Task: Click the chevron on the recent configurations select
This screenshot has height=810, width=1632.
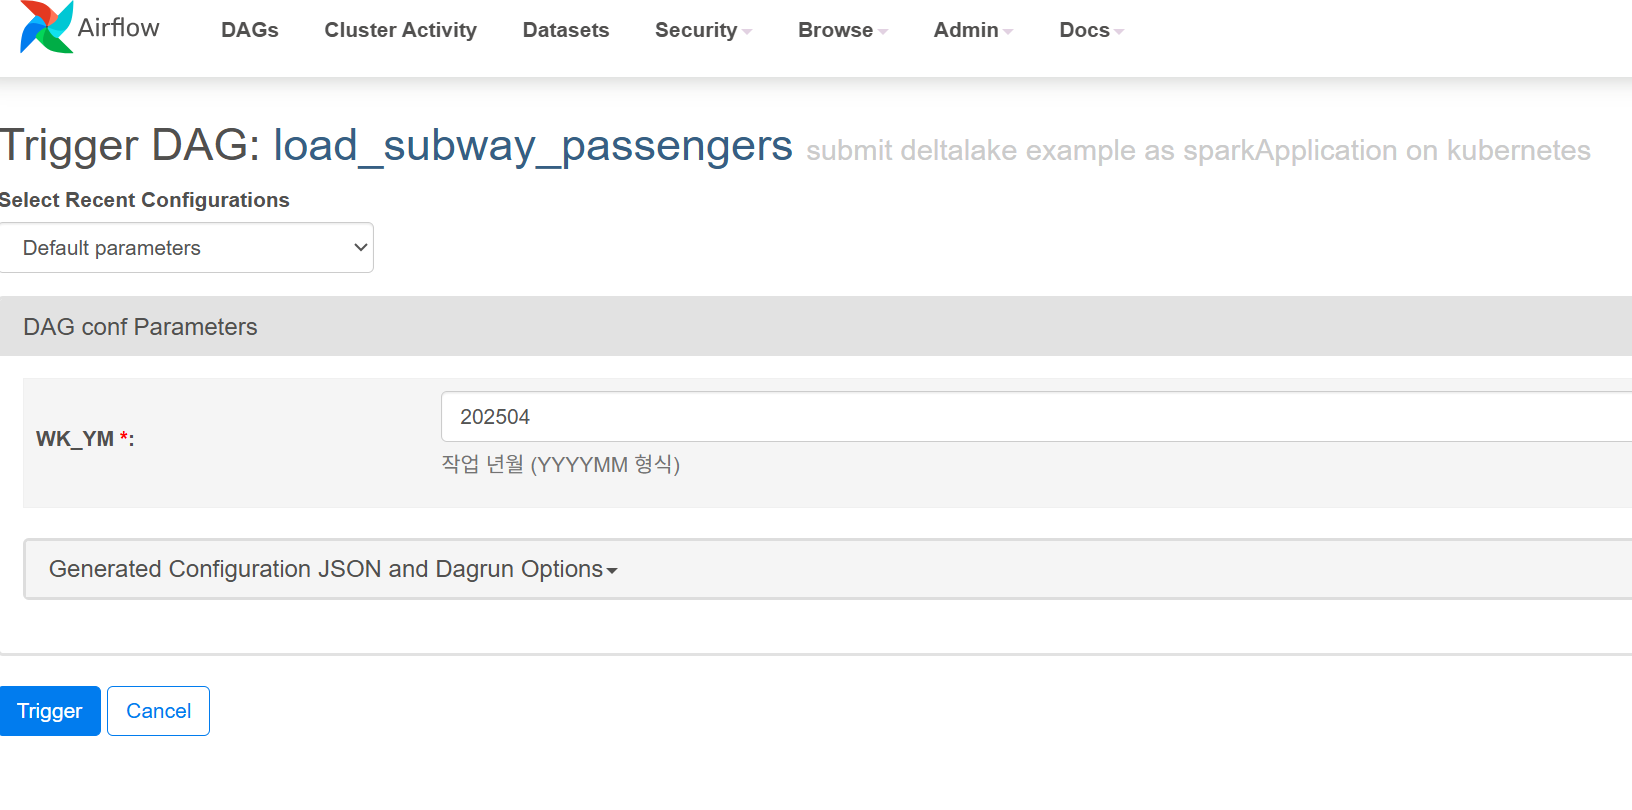Action: pos(361,247)
